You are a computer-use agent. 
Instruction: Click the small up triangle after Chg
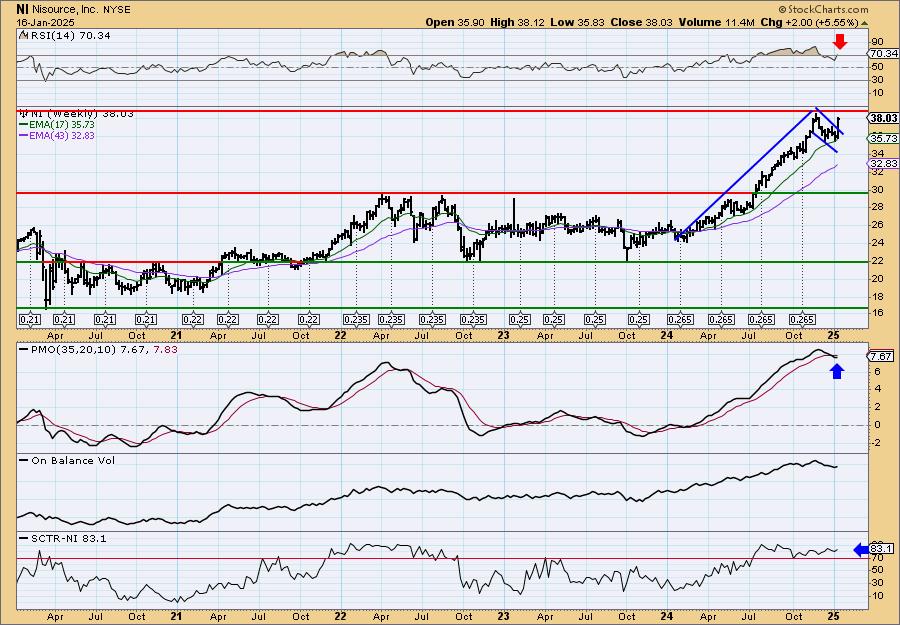pyautogui.click(x=864, y=23)
